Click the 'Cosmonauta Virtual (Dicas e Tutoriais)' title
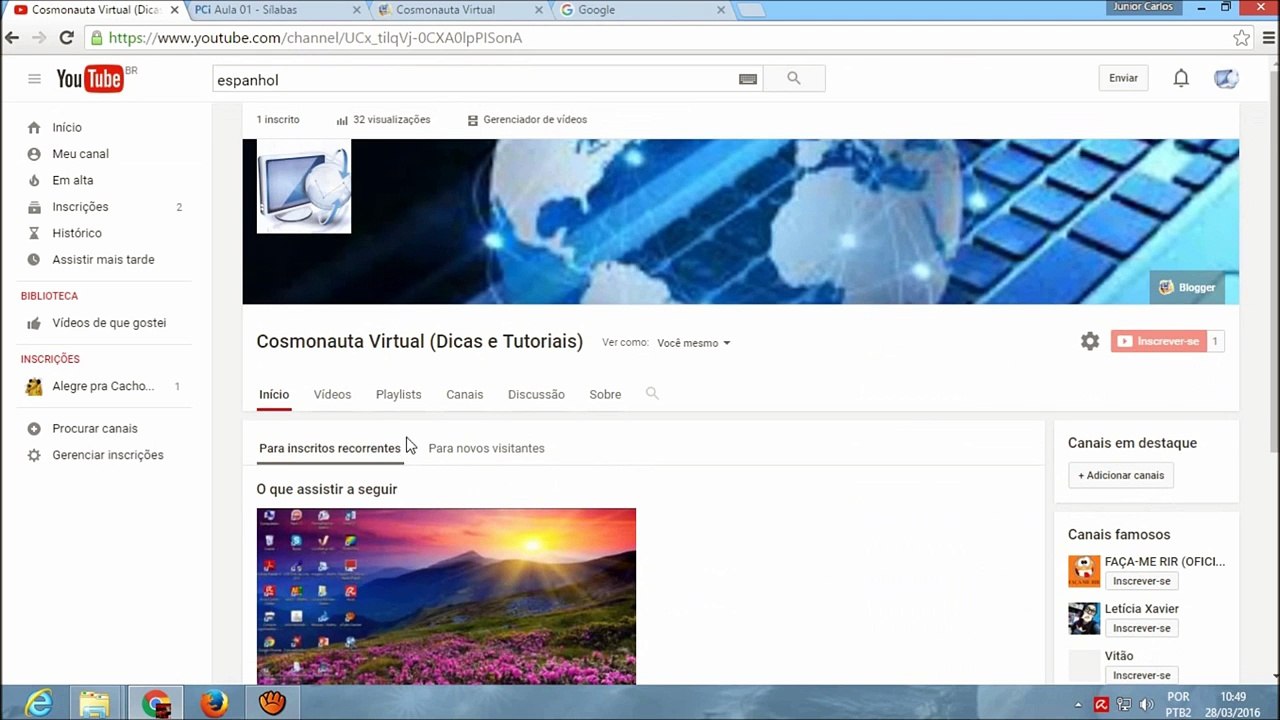1280x720 pixels. point(419,341)
